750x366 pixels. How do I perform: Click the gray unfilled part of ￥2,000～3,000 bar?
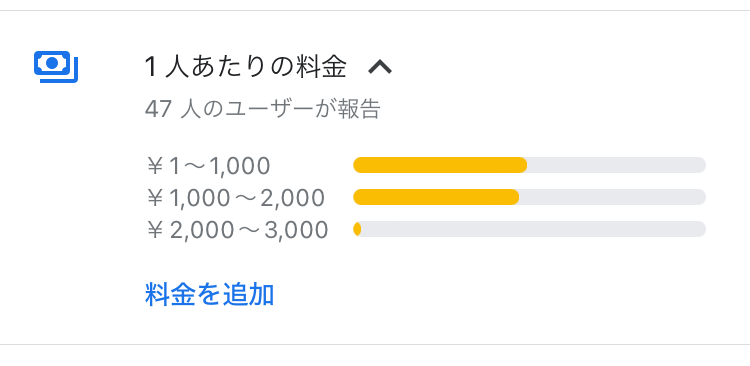coord(533,229)
